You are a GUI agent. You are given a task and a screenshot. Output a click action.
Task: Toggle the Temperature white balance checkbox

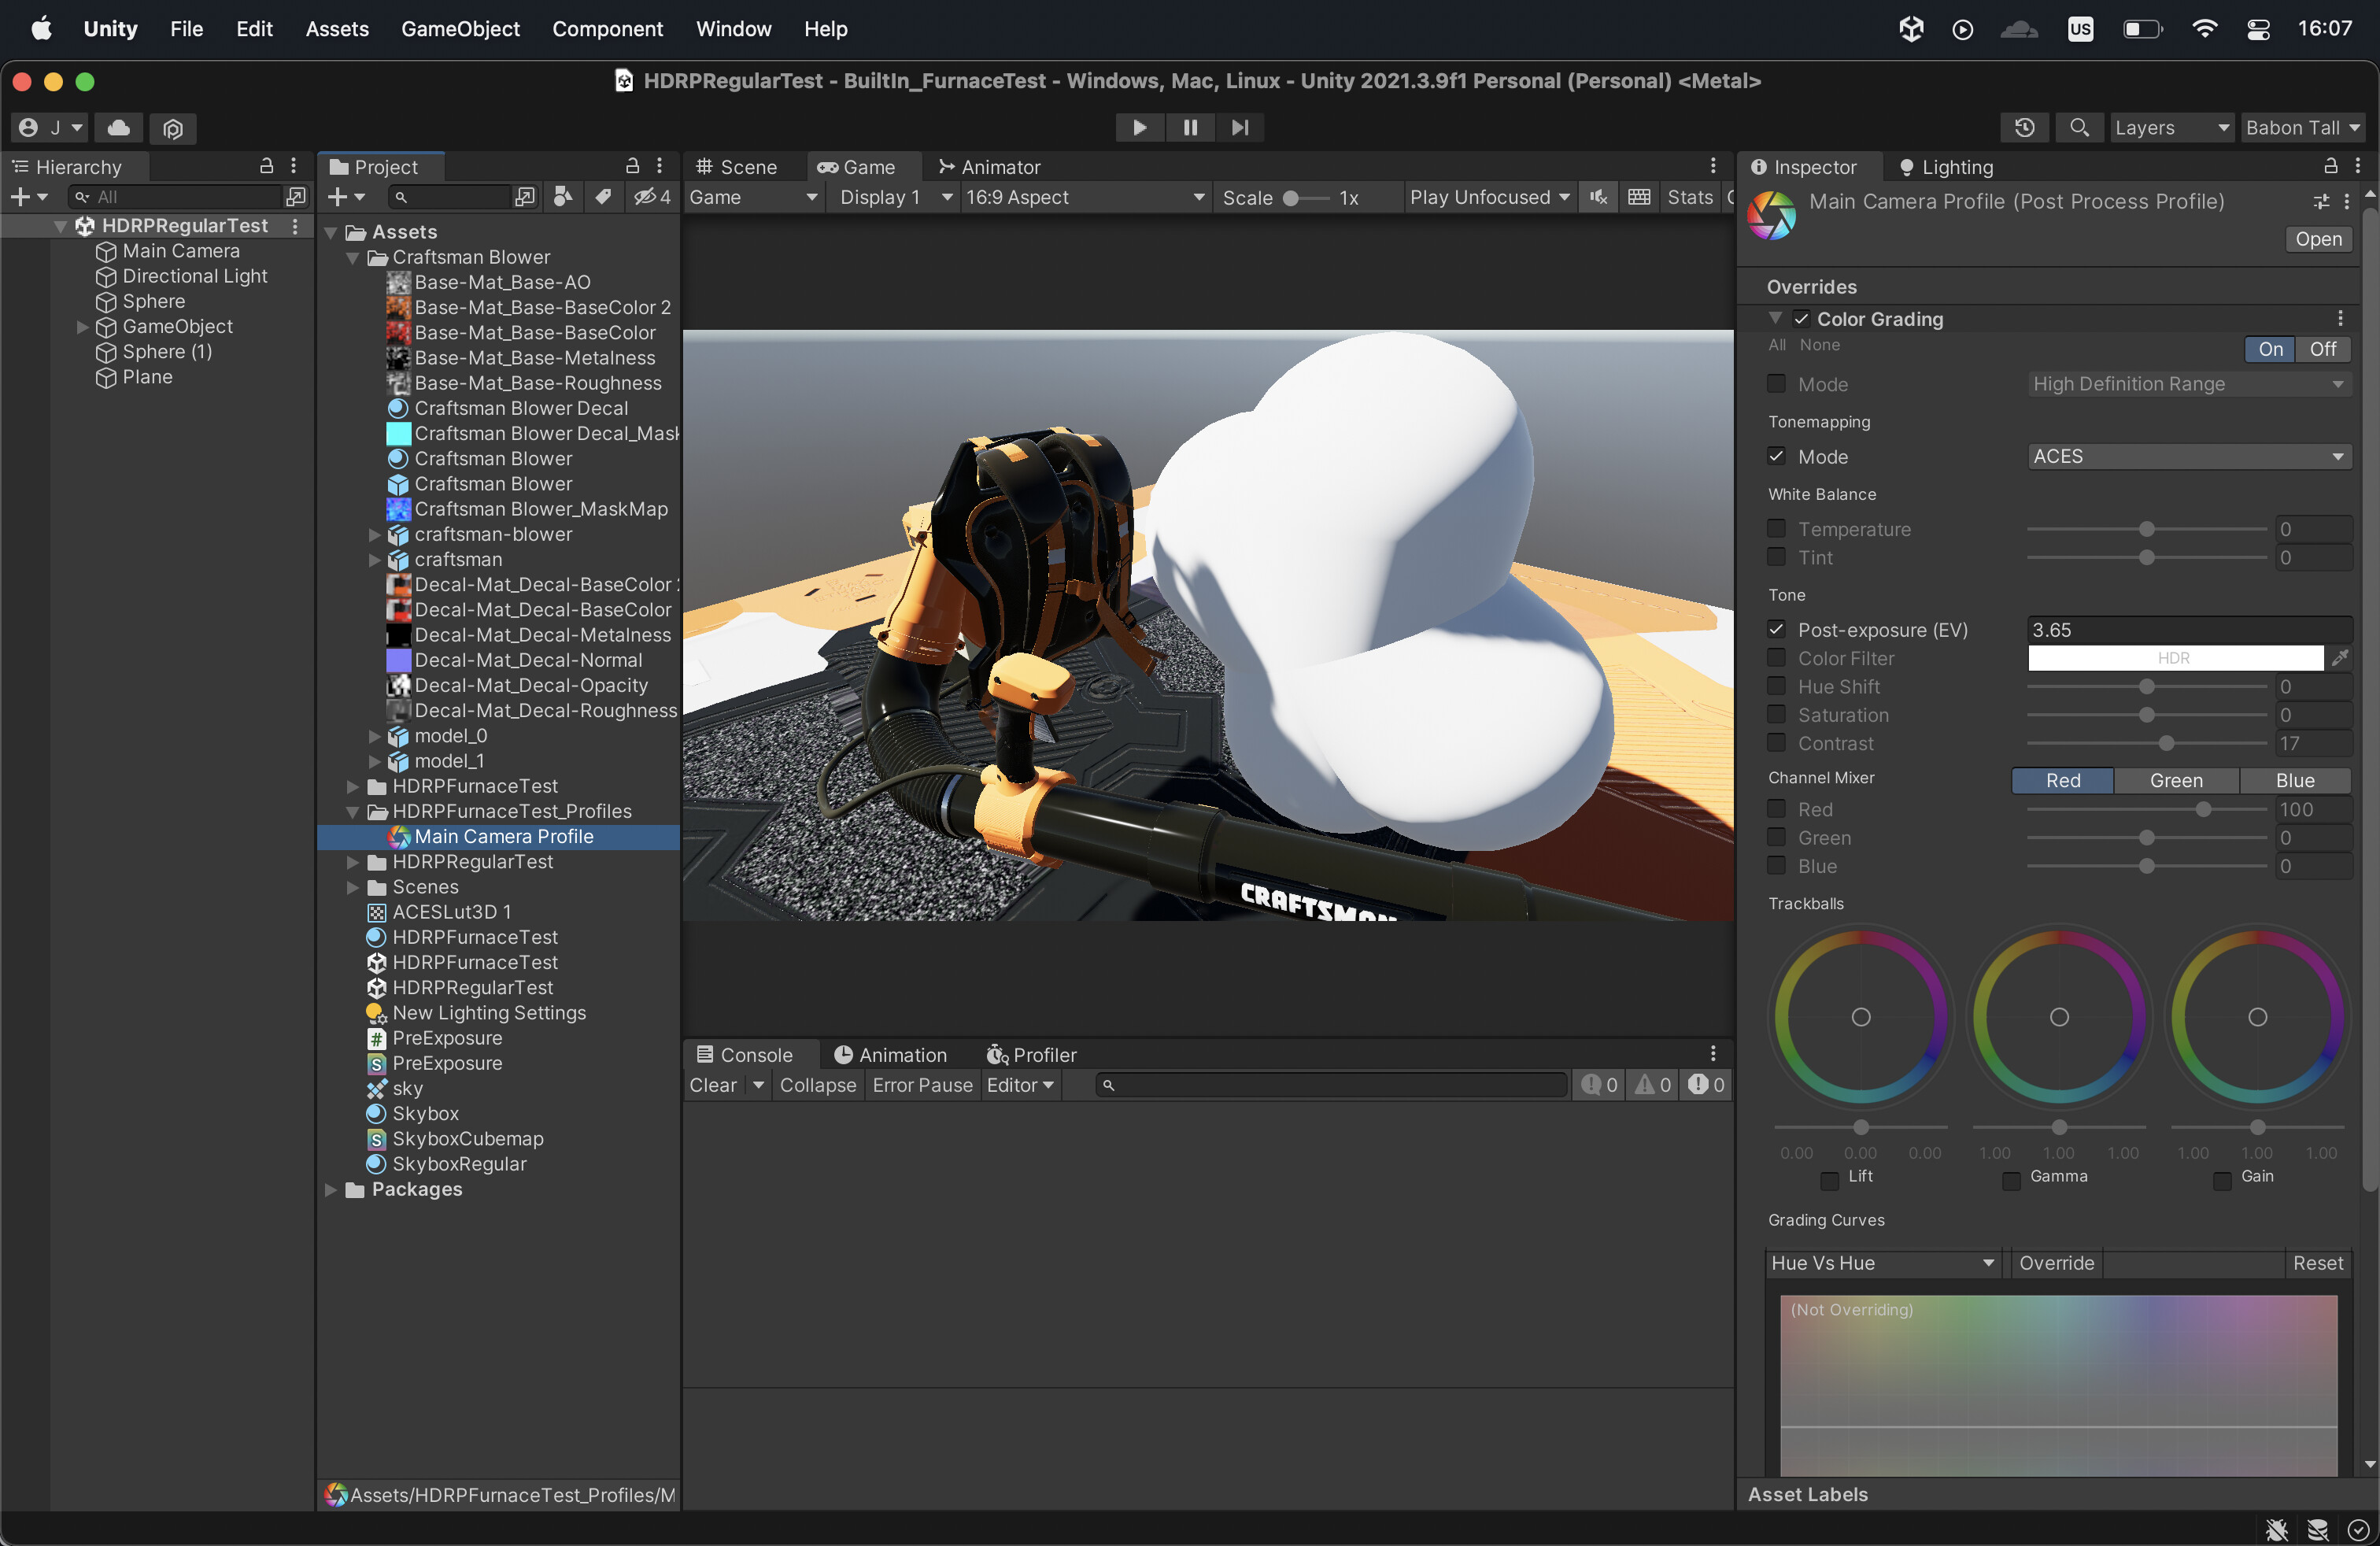1776,528
